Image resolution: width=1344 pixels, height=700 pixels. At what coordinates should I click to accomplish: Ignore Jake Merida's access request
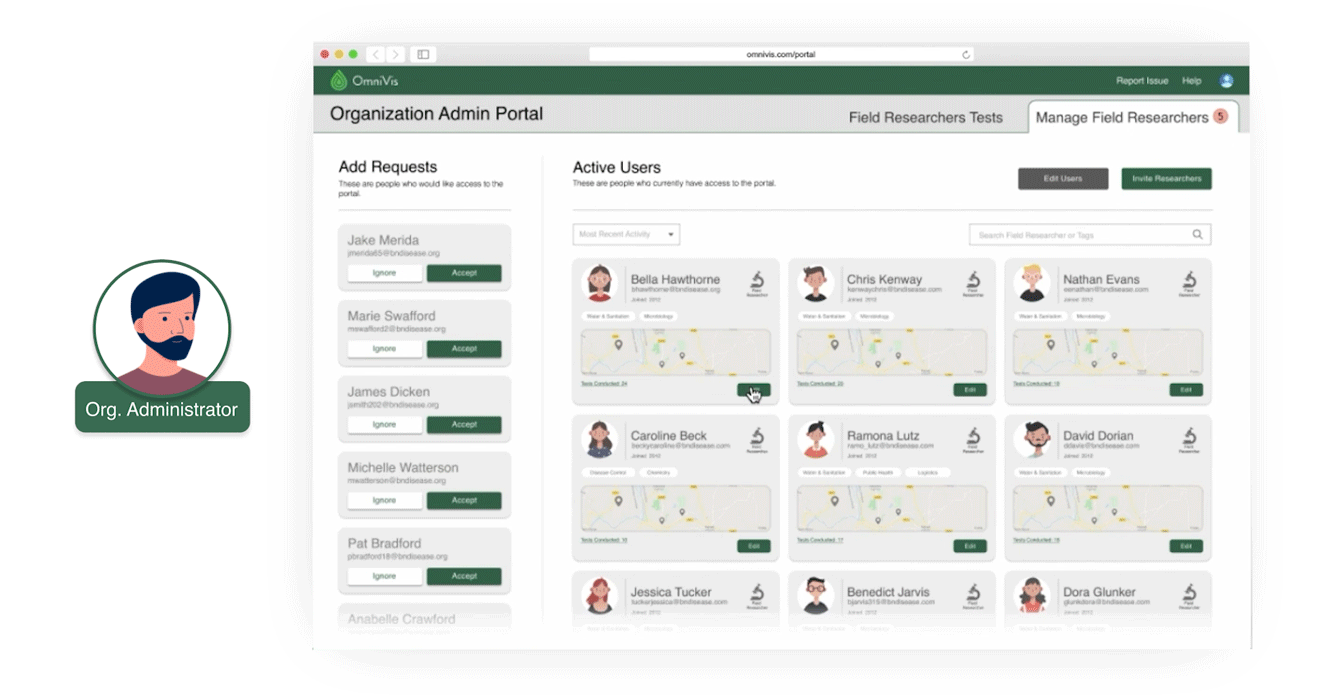click(384, 273)
